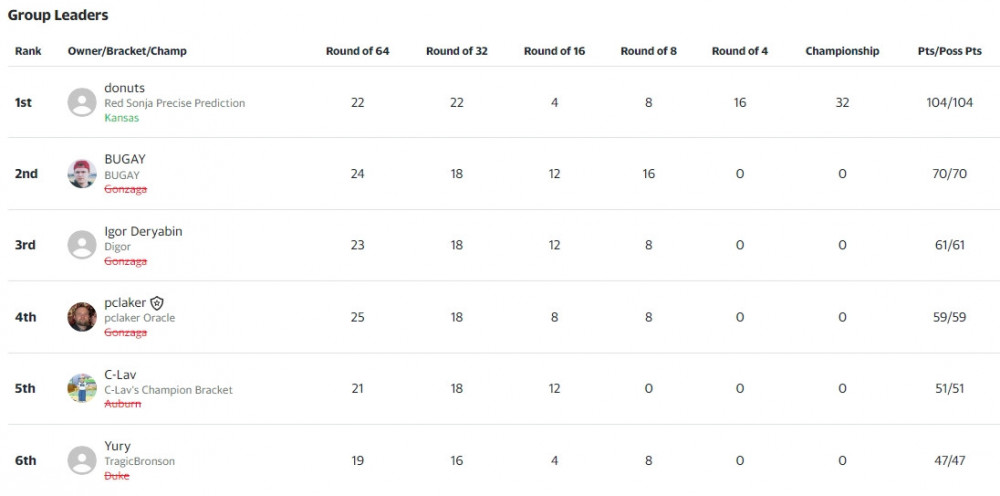Click Yury's default avatar icon

82,460
